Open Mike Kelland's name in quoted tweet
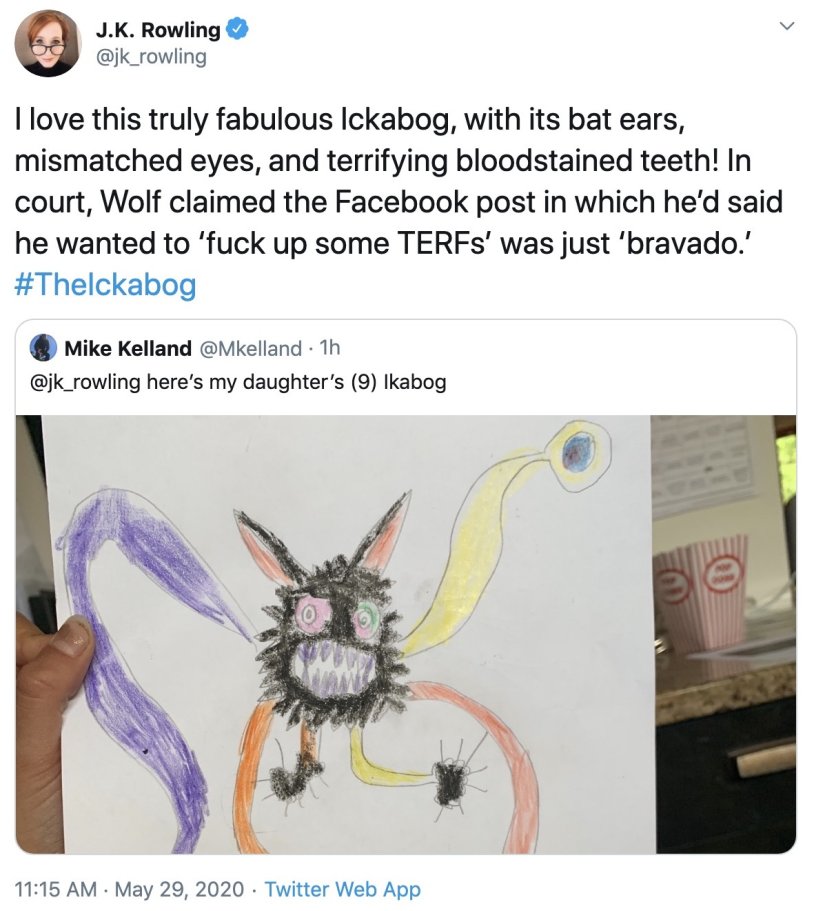 pyautogui.click(x=128, y=349)
